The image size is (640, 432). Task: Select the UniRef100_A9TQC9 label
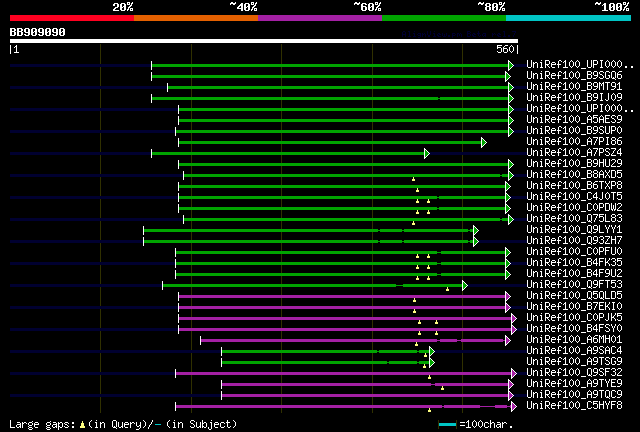pos(574,395)
